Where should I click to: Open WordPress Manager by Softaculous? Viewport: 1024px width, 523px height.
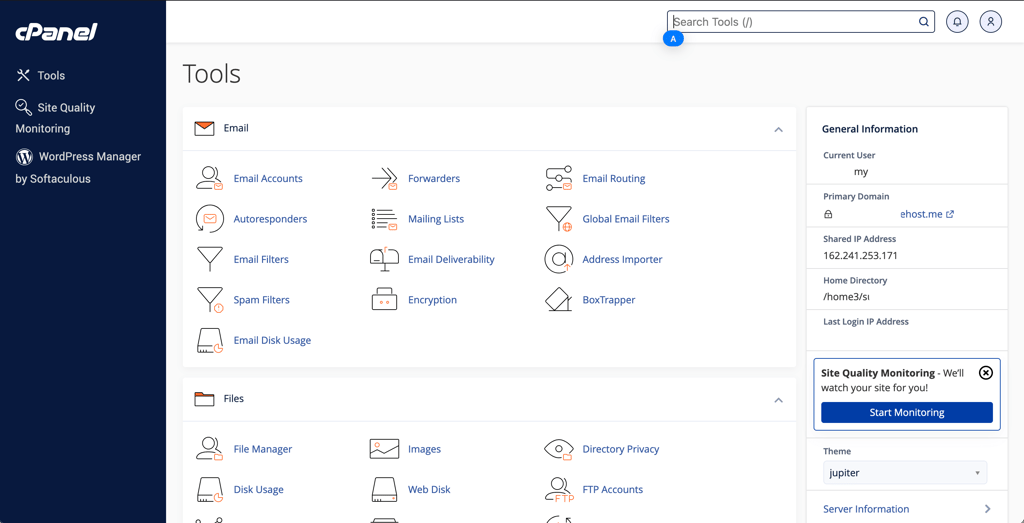coord(78,167)
